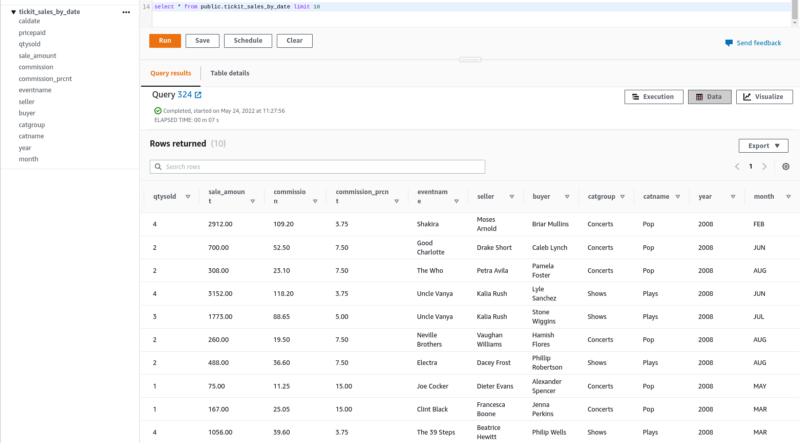Open Query 324 external link icon
The width and height of the screenshot is (800, 443).
[x=198, y=95]
